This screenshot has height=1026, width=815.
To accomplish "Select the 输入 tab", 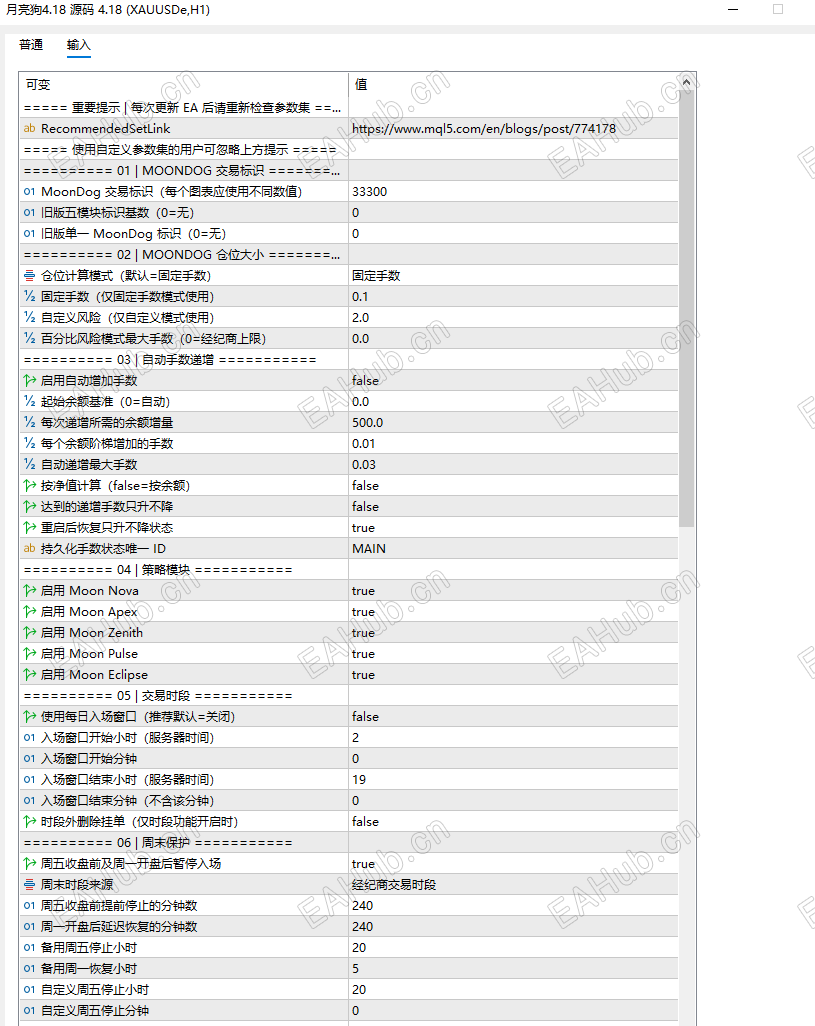I will pyautogui.click(x=78, y=44).
